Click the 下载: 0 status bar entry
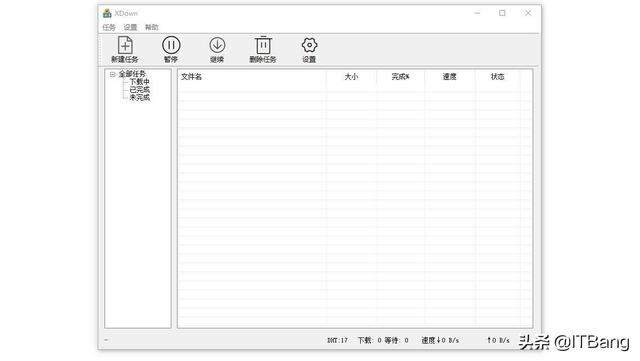This screenshot has height=361, width=640. (x=369, y=340)
